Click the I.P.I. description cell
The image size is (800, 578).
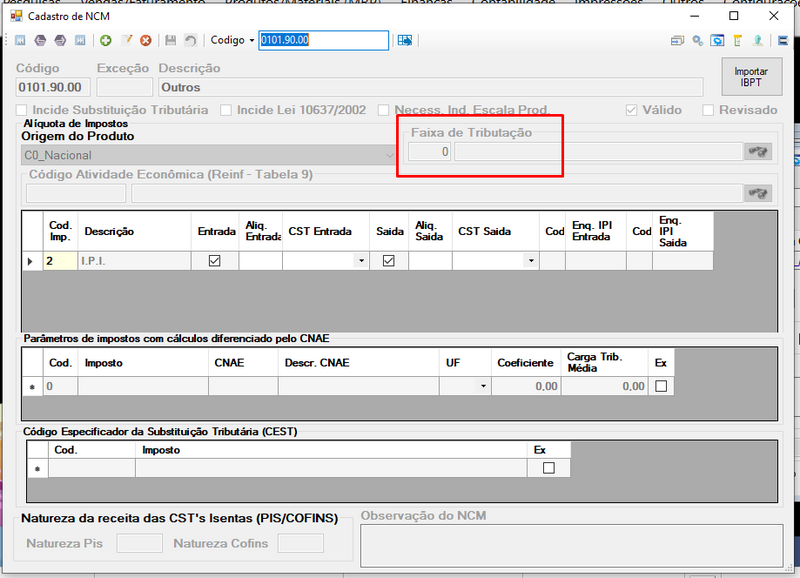[x=134, y=261]
